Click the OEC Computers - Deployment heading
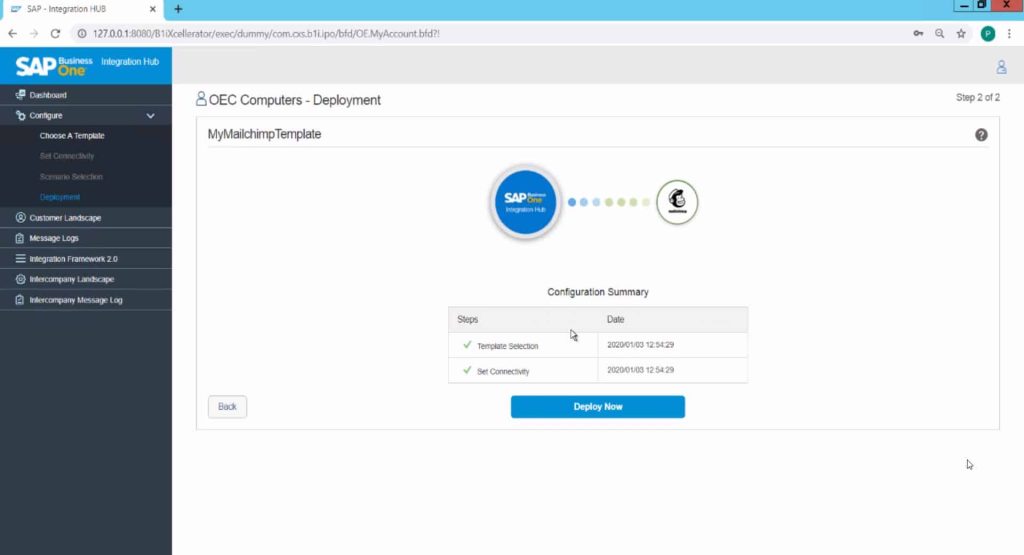The image size is (1024, 555). [295, 100]
